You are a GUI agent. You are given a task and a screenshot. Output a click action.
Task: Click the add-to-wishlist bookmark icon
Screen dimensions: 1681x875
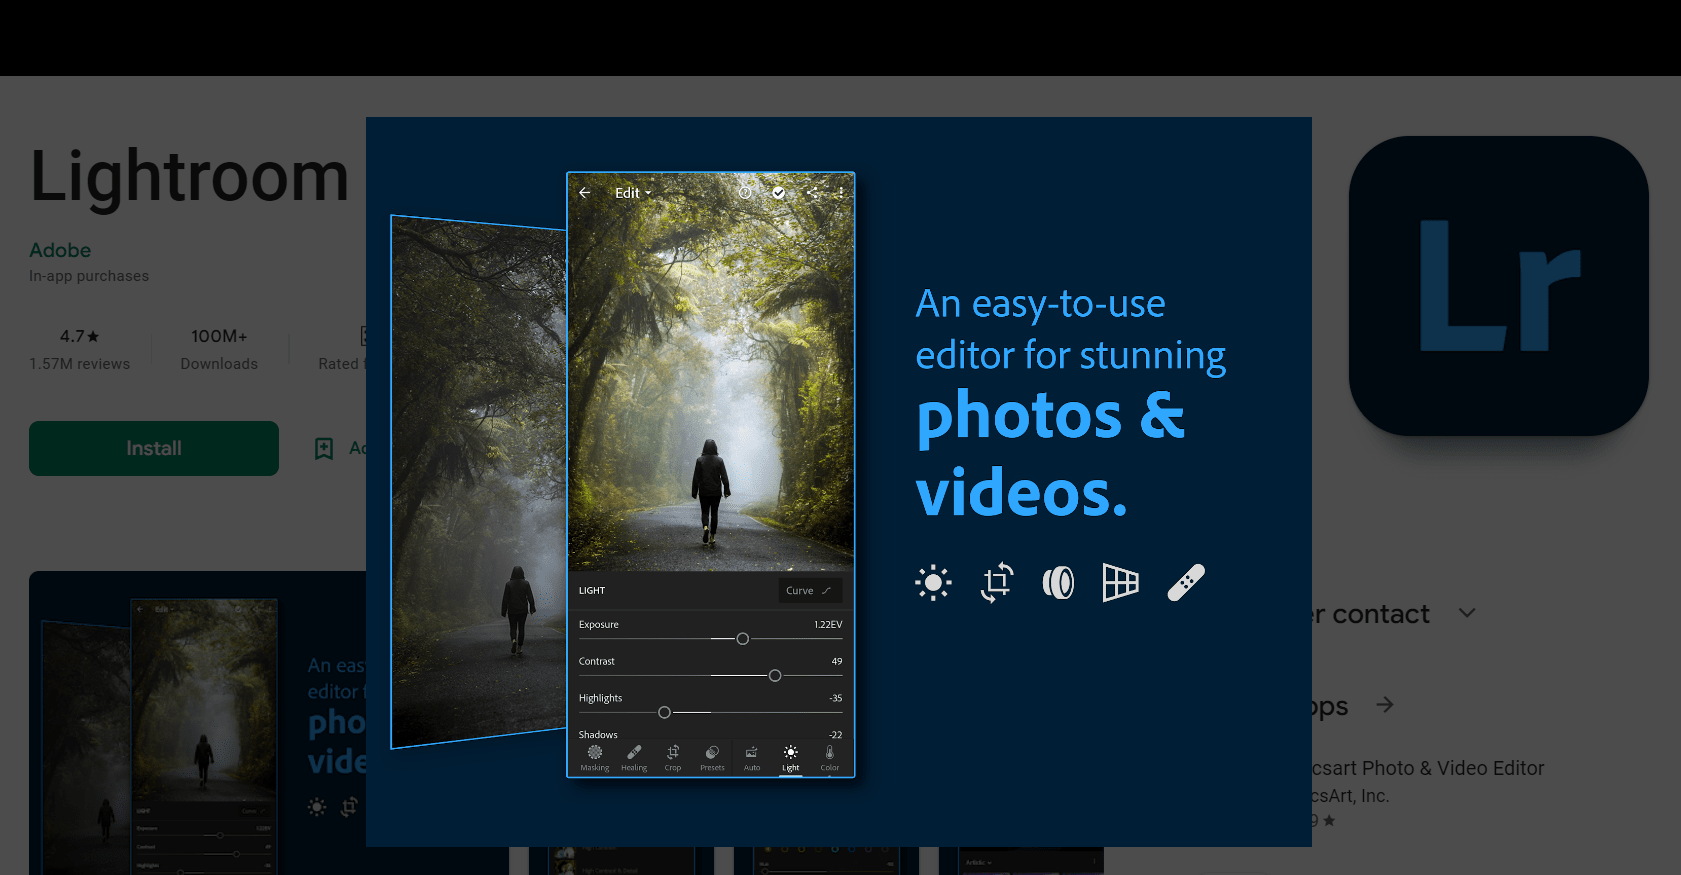click(324, 448)
